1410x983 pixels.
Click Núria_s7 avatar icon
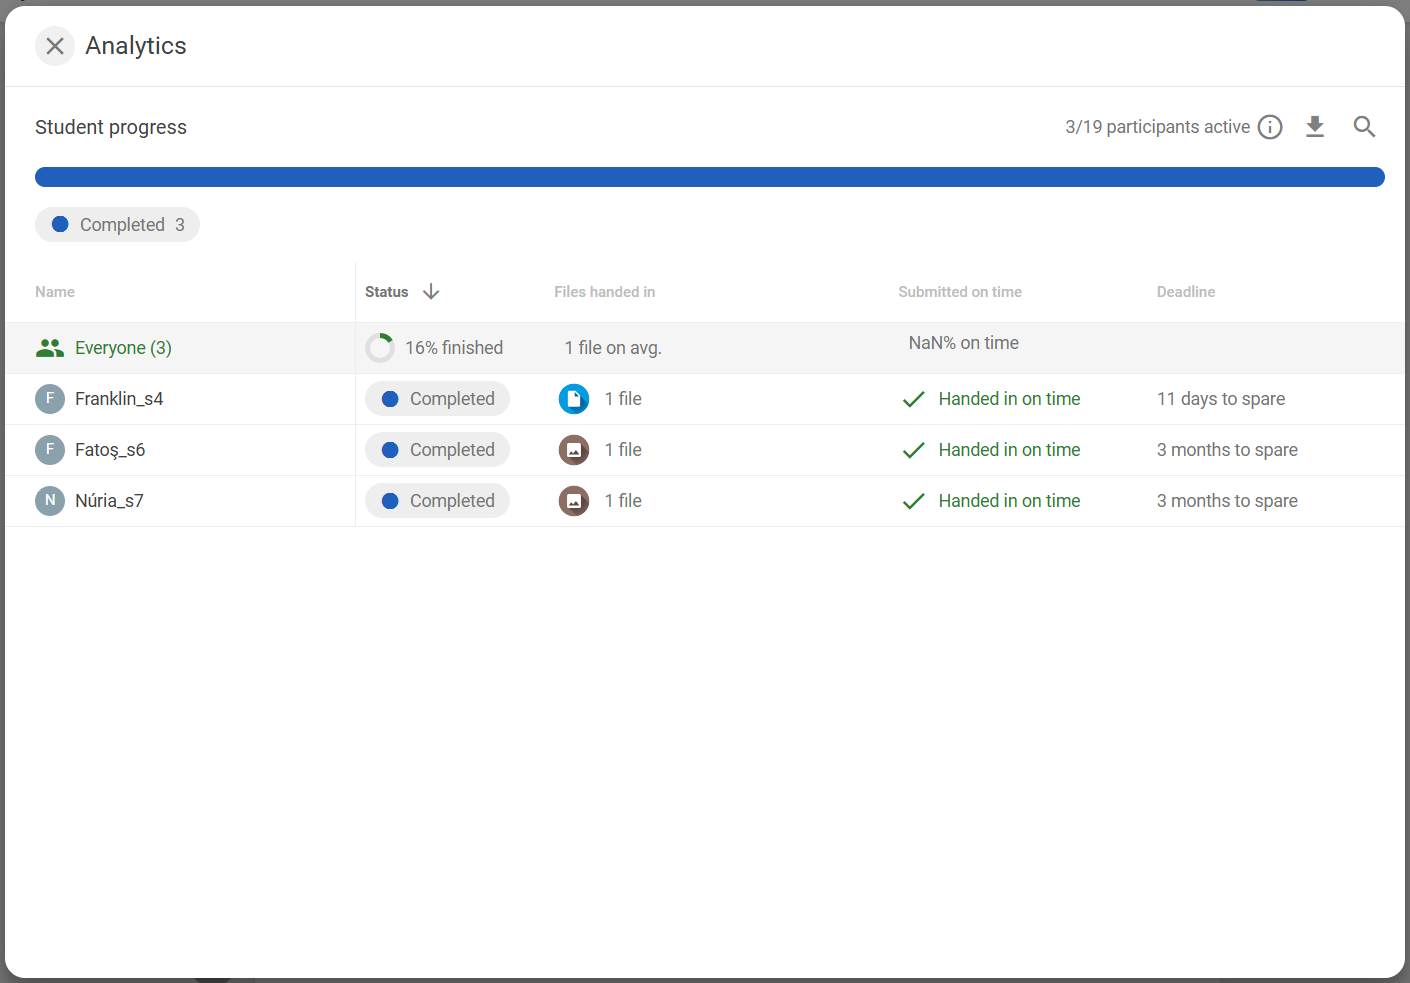(50, 501)
